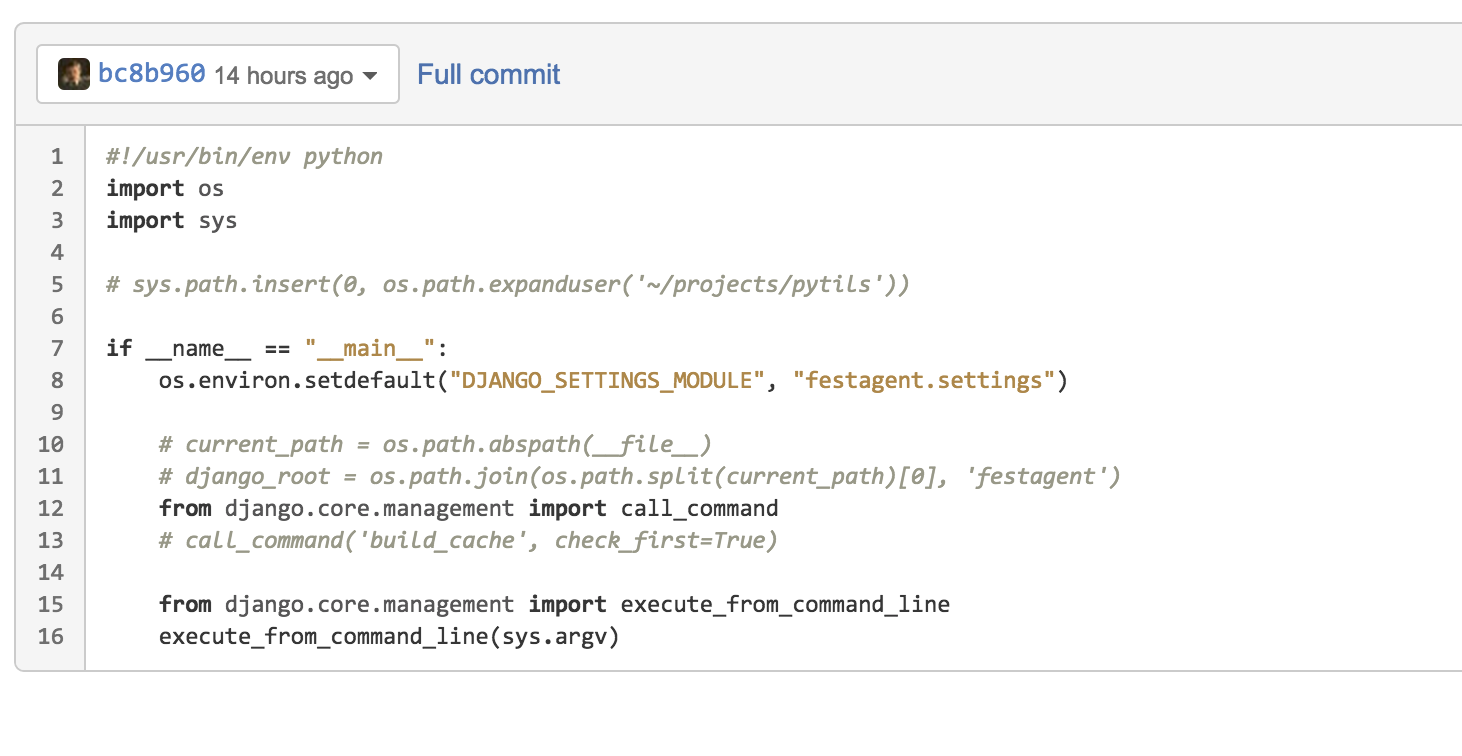The width and height of the screenshot is (1462, 756).
Task: Click execute_from_command_line(sys.argv) on the last line
Action: click(389, 636)
